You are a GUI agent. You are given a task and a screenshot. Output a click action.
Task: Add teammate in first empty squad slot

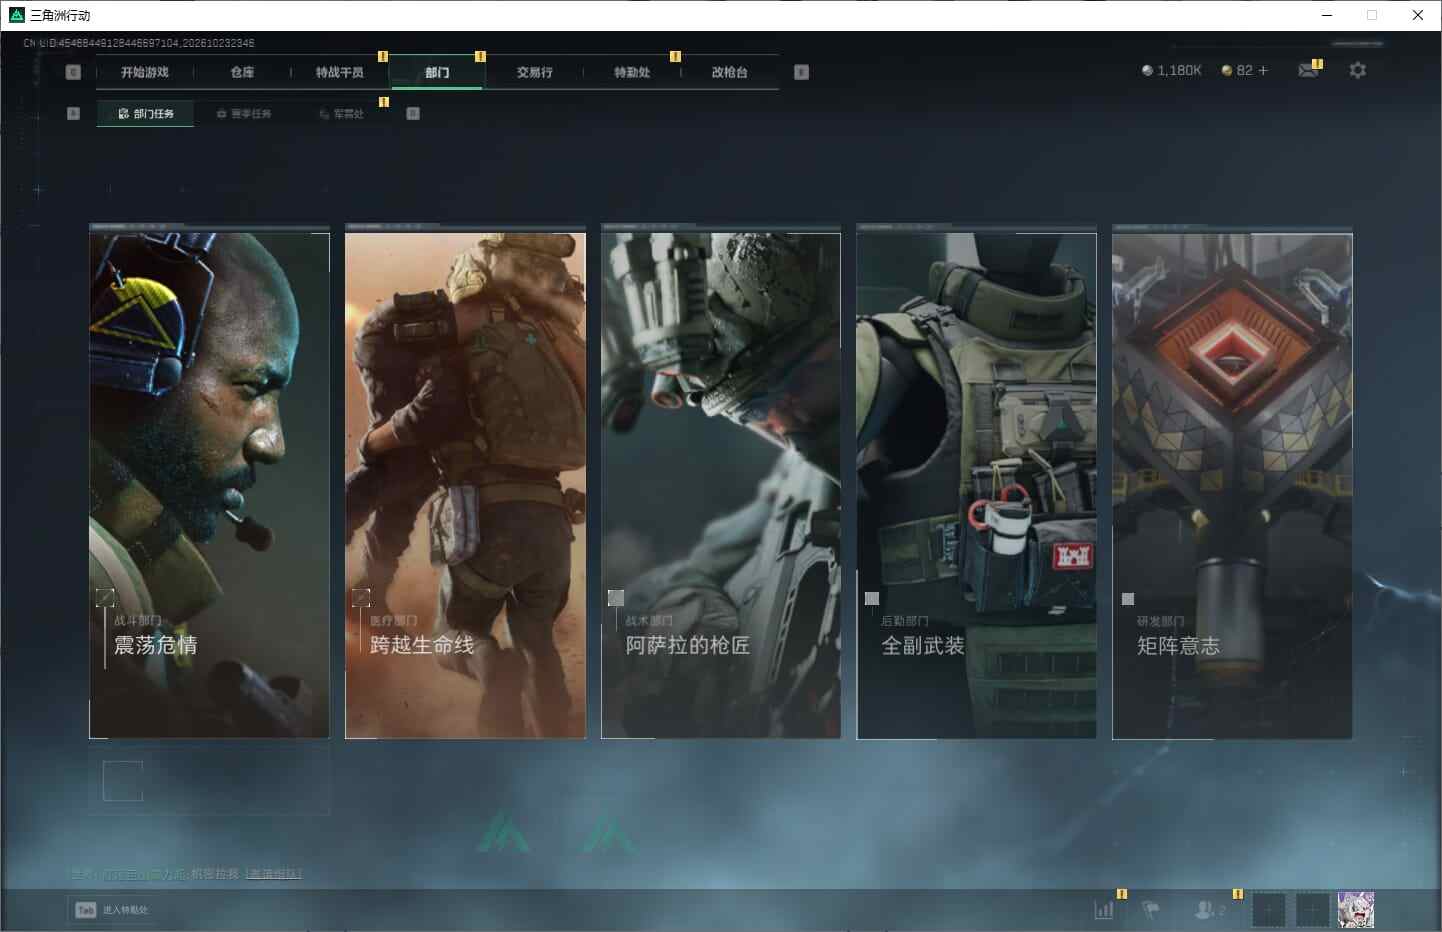tap(1268, 910)
